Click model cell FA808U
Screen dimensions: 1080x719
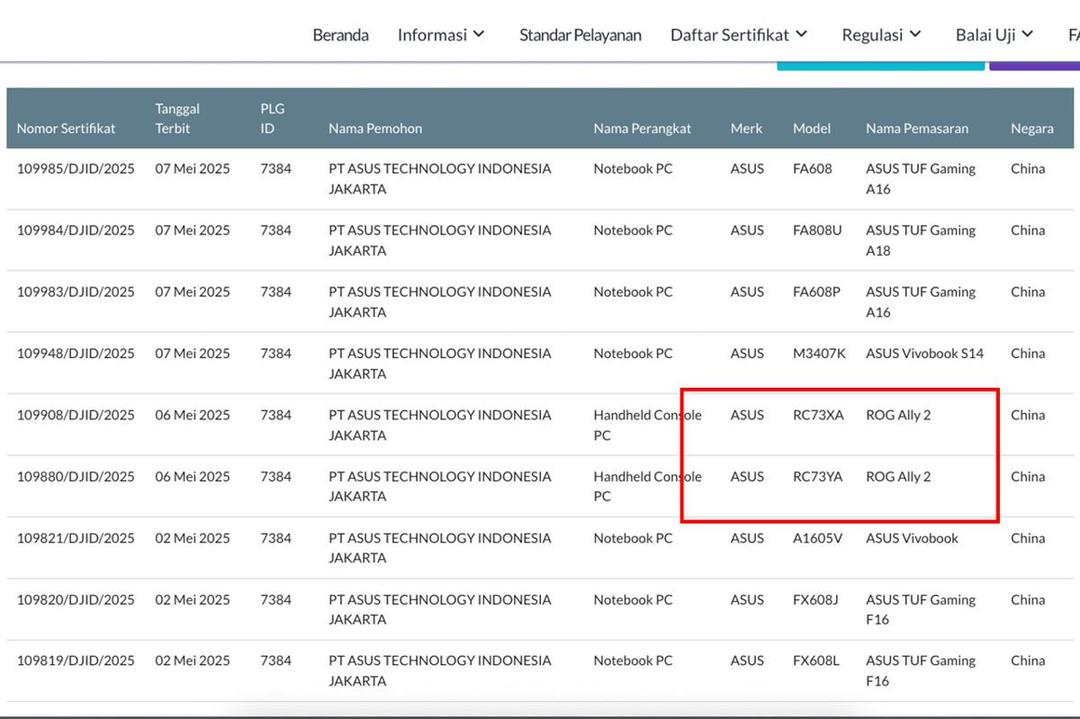pos(817,230)
